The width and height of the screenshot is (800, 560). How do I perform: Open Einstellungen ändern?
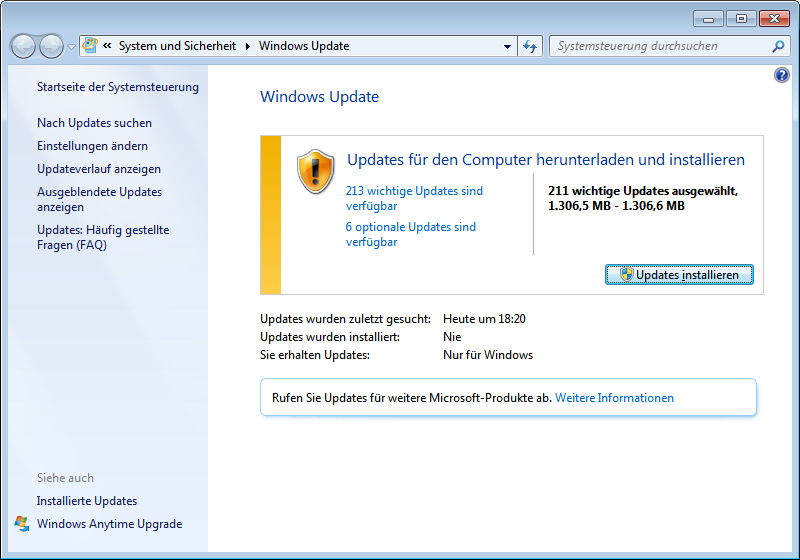click(x=92, y=146)
